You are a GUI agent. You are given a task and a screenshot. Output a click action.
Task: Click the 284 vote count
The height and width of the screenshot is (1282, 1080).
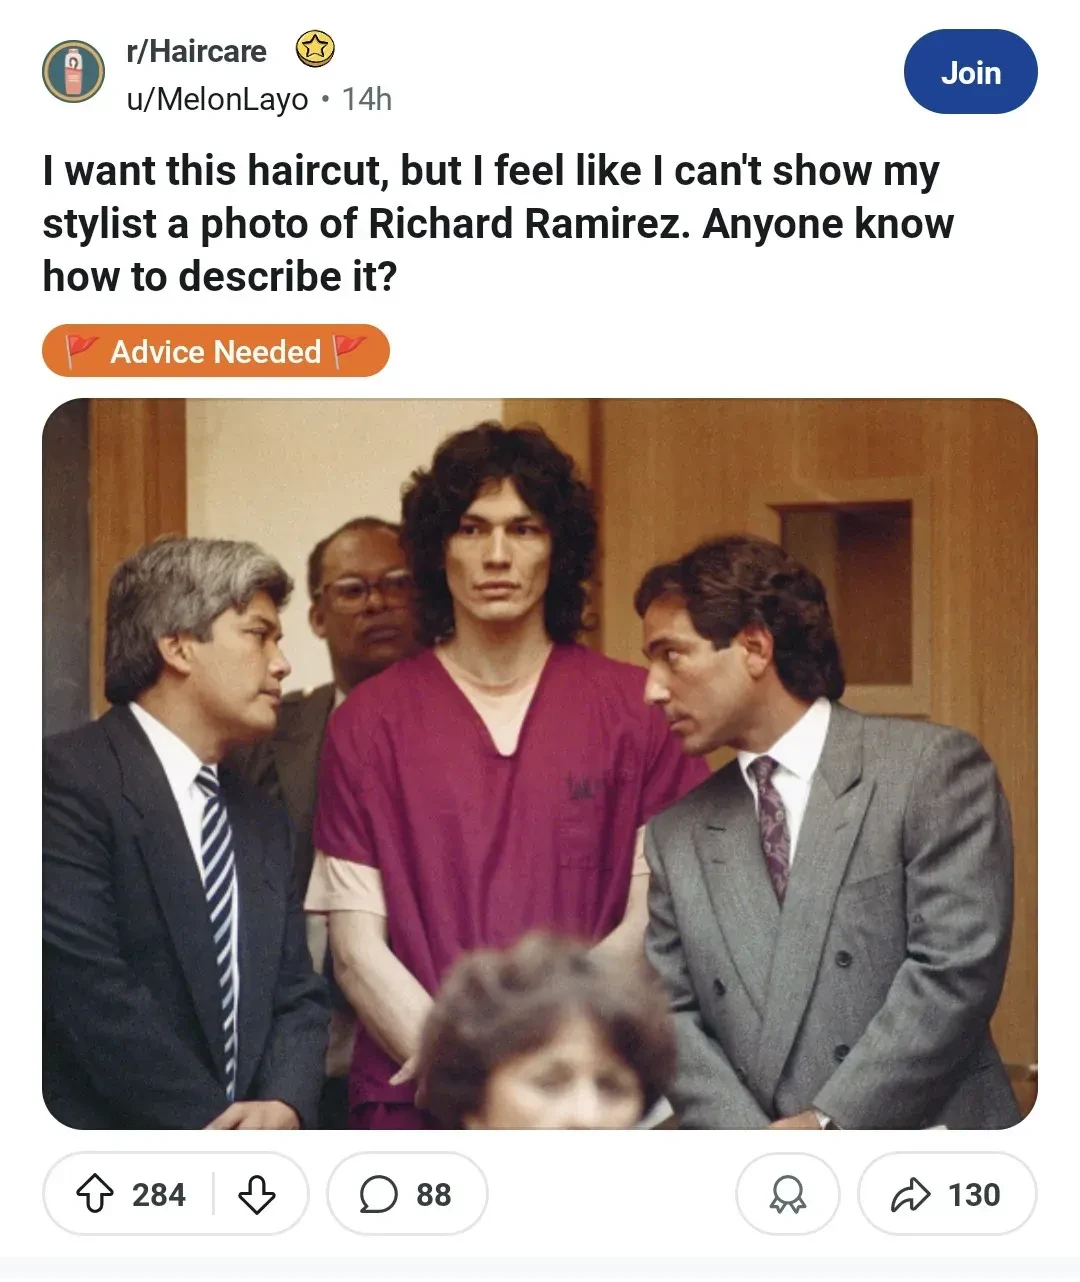point(159,1194)
